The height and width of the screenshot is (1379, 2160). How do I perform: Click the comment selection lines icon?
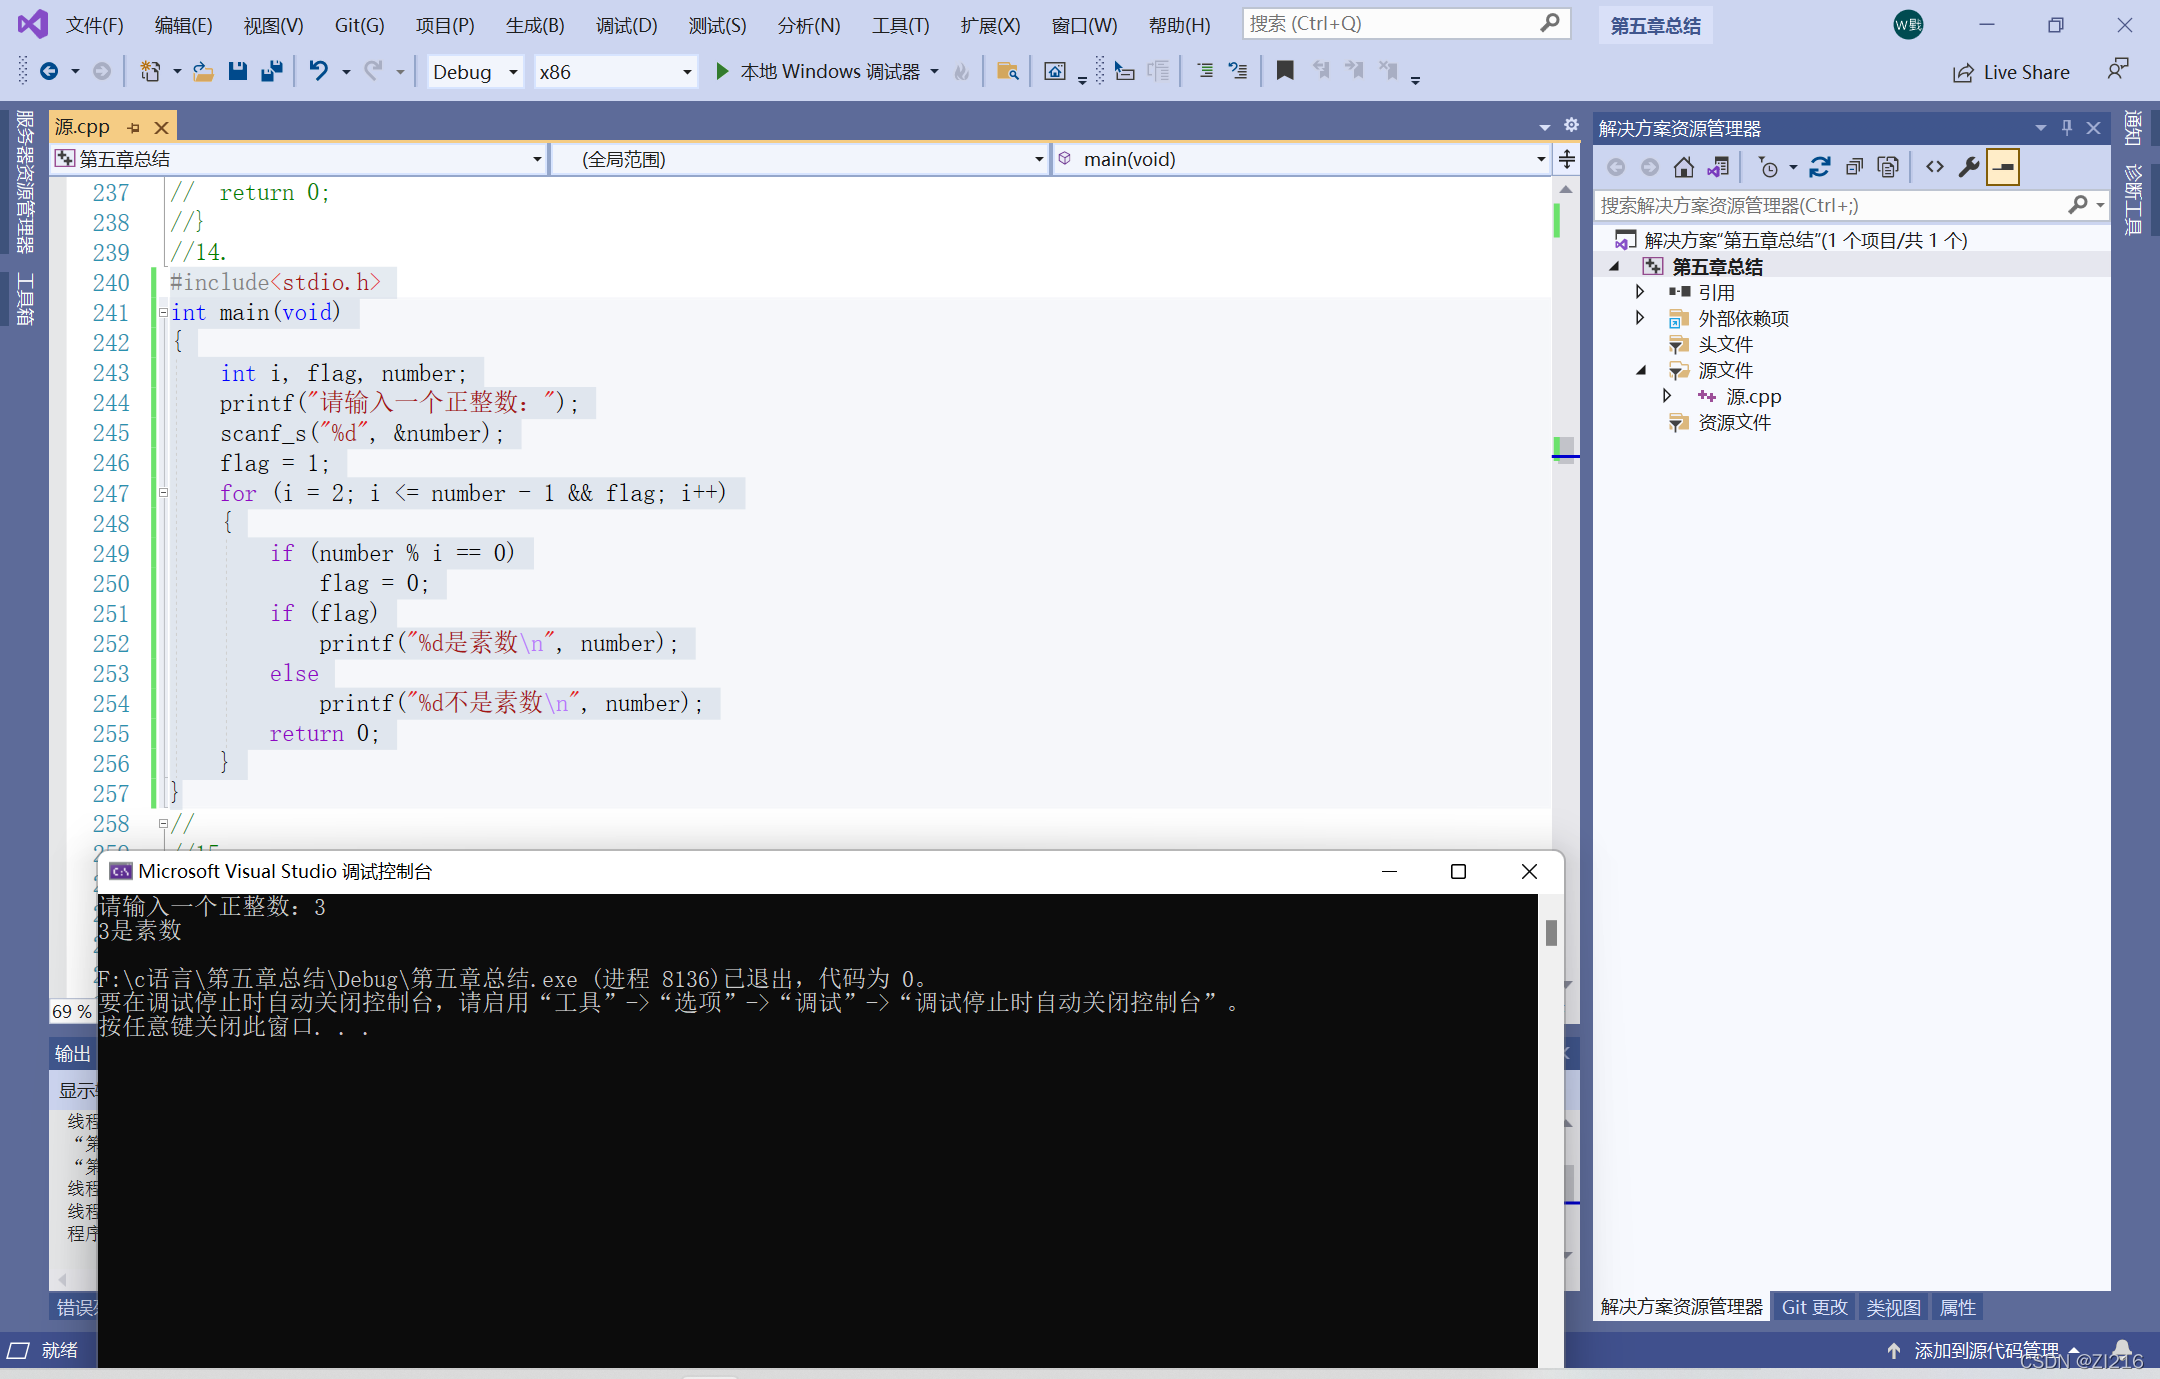[x=1205, y=71]
